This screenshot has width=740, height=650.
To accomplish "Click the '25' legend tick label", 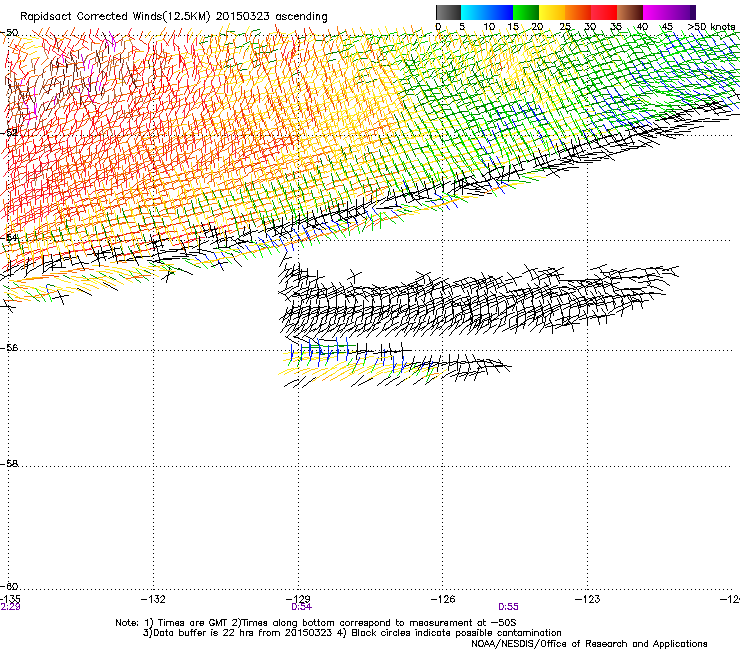I will (x=565, y=26).
